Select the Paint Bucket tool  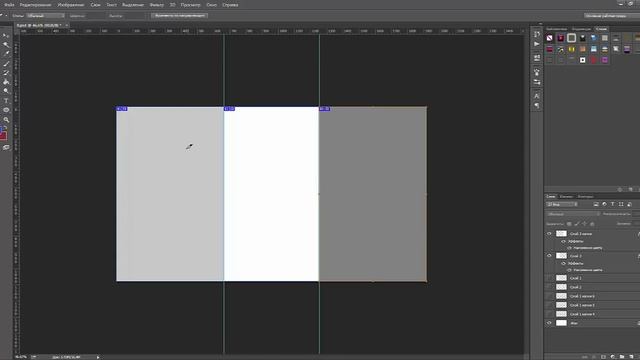[6, 82]
